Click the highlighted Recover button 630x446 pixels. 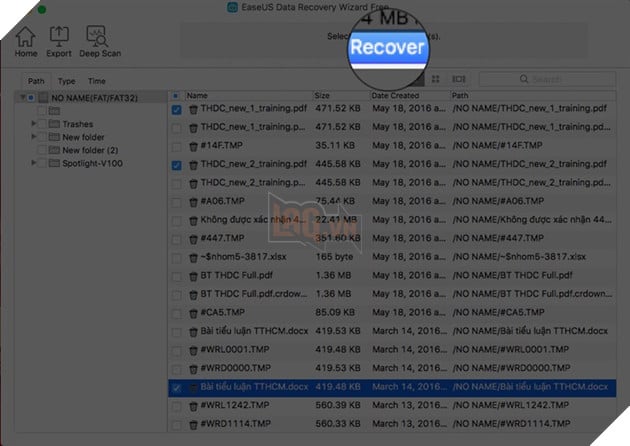click(x=388, y=47)
